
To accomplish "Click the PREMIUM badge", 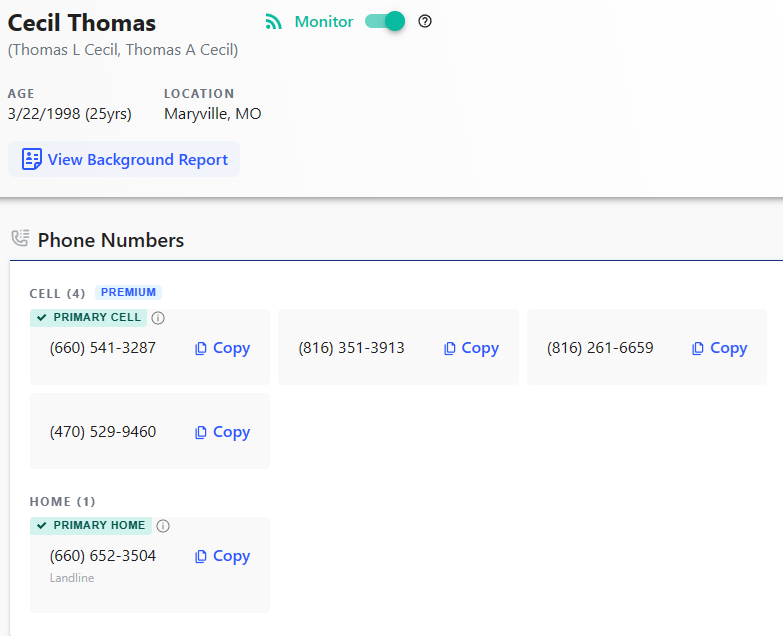I will [128, 293].
